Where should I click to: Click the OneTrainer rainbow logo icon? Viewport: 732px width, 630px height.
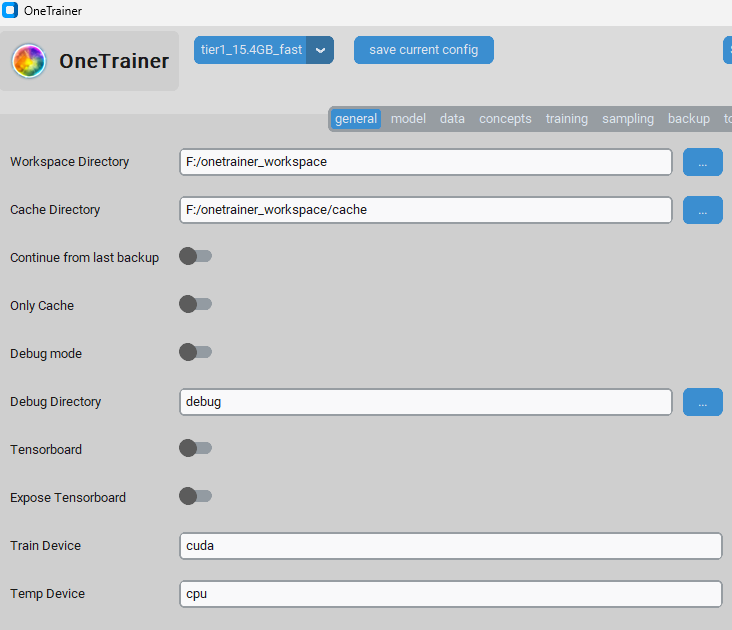pos(29,61)
